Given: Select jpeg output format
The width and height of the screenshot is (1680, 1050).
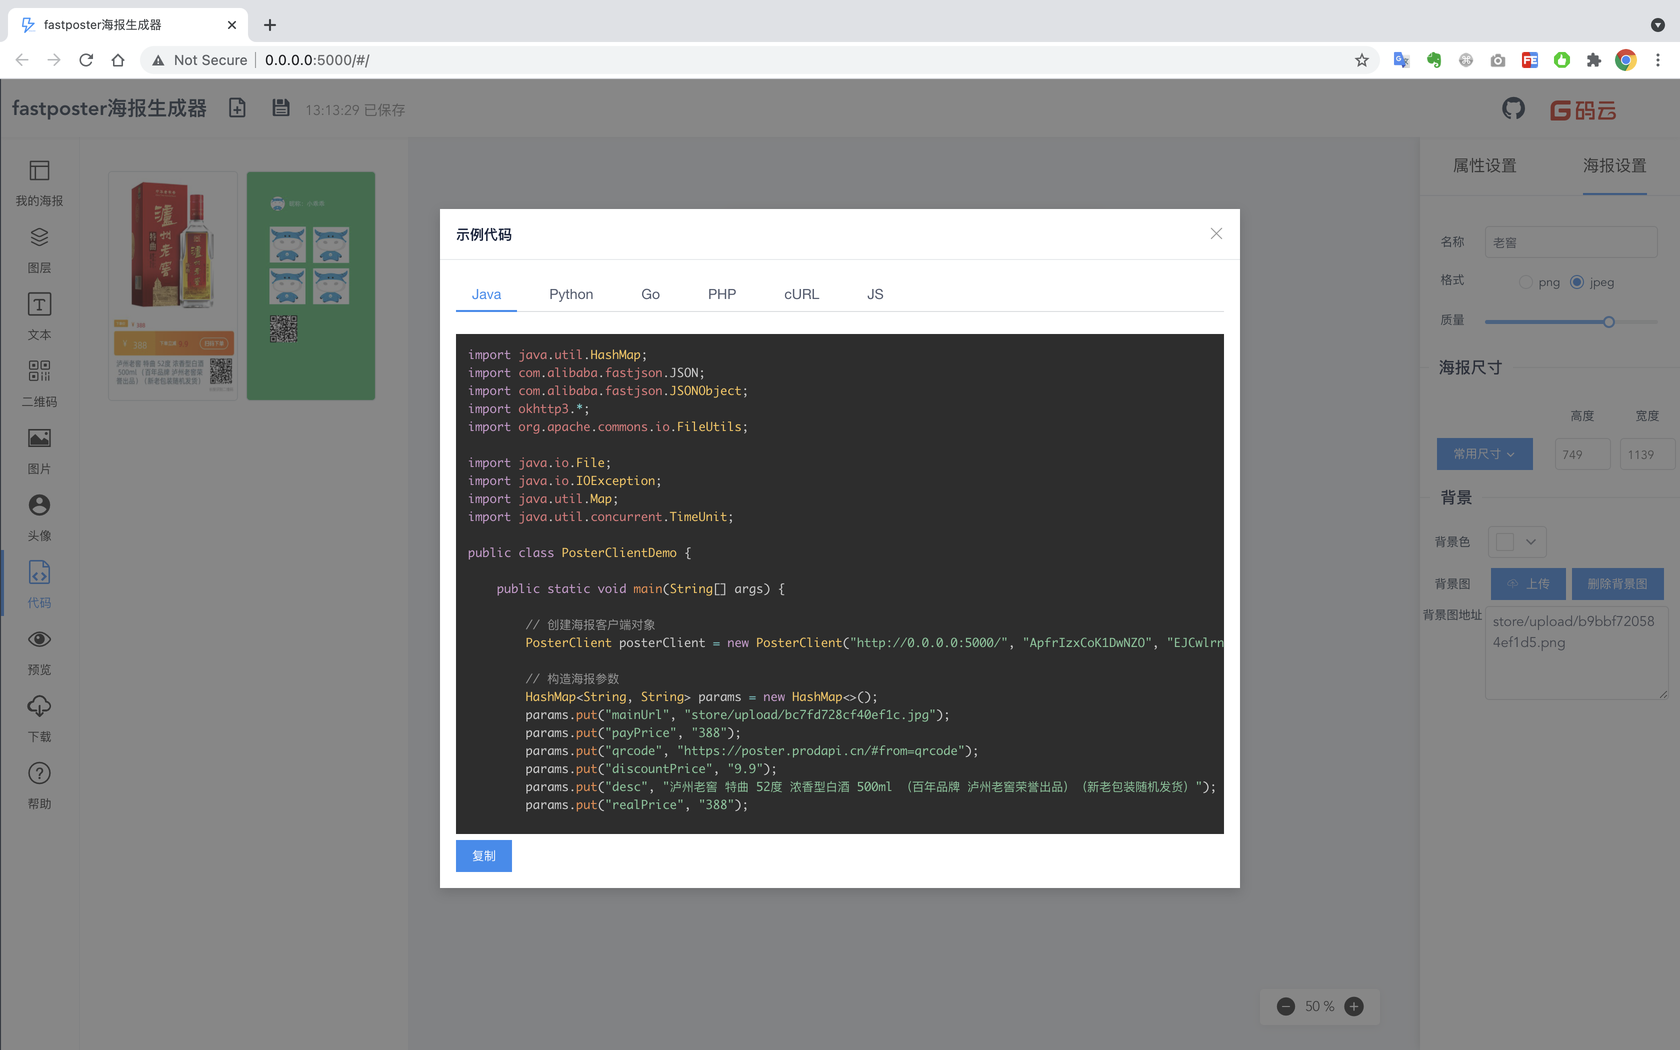Looking at the screenshot, I should point(1576,282).
